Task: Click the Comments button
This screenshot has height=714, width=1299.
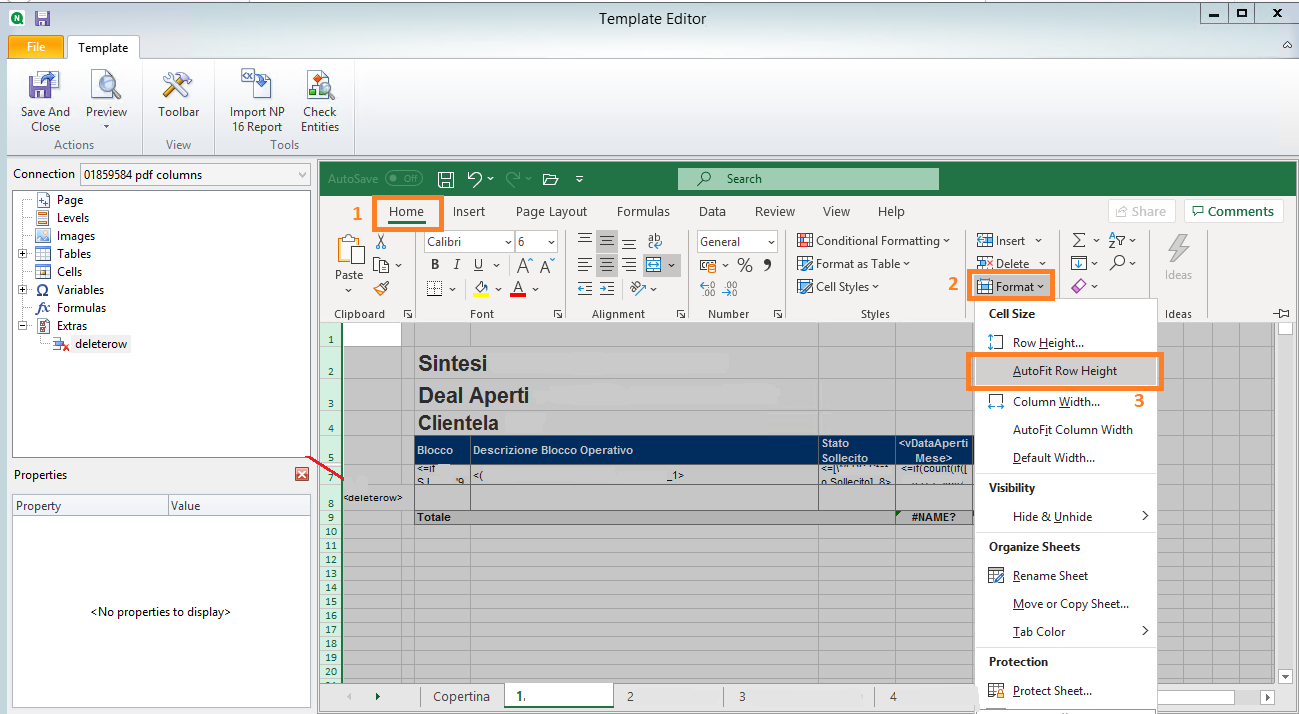Action: pyautogui.click(x=1233, y=211)
